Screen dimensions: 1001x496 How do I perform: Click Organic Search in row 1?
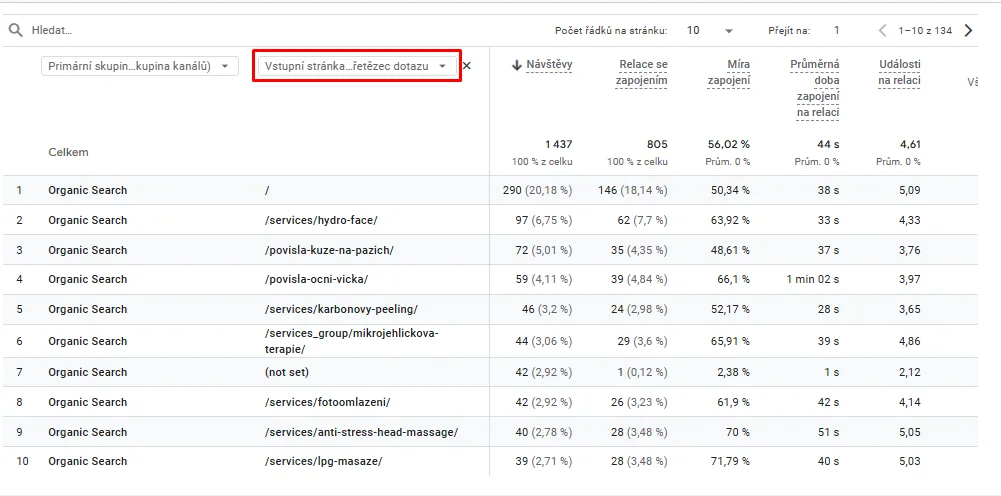point(87,190)
